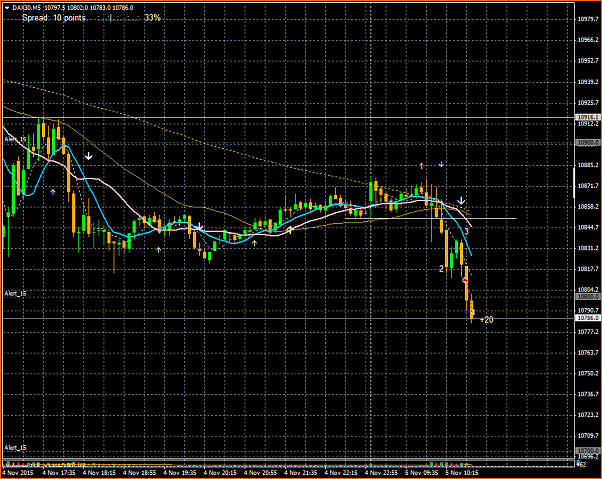Click the 10844.7 price axis label
The height and width of the screenshot is (479, 602).
(588, 227)
